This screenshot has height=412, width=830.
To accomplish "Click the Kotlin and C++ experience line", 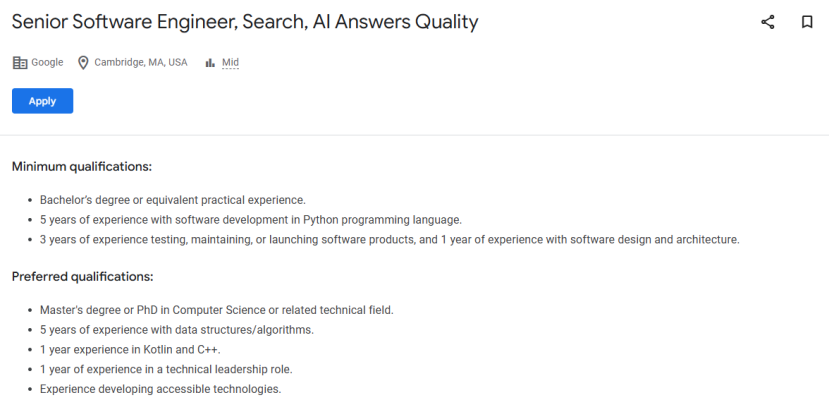I will tap(130, 350).
